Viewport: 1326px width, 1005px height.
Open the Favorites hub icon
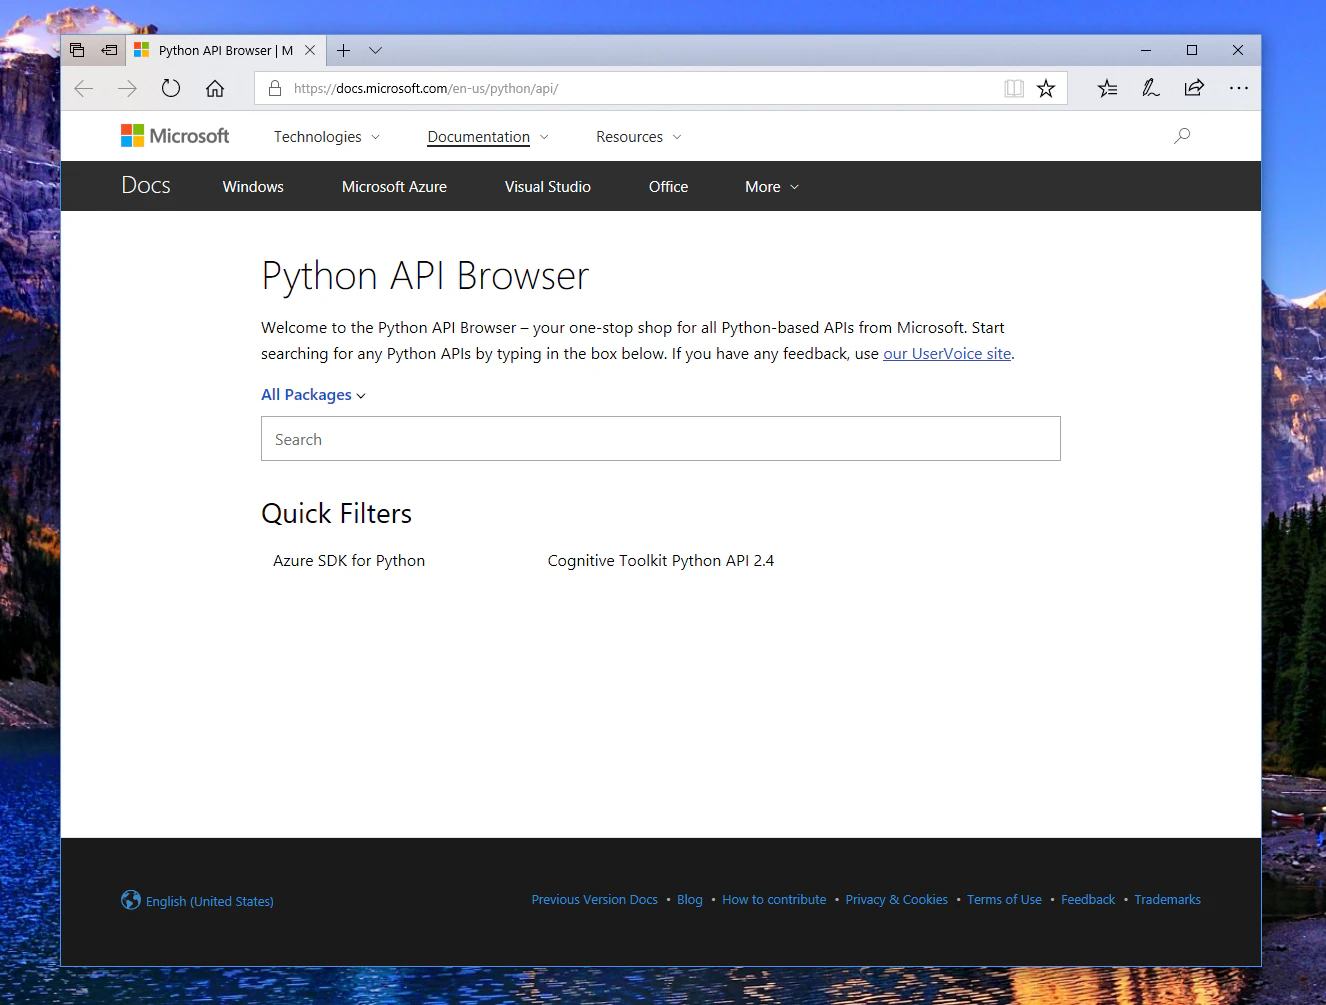tap(1107, 88)
